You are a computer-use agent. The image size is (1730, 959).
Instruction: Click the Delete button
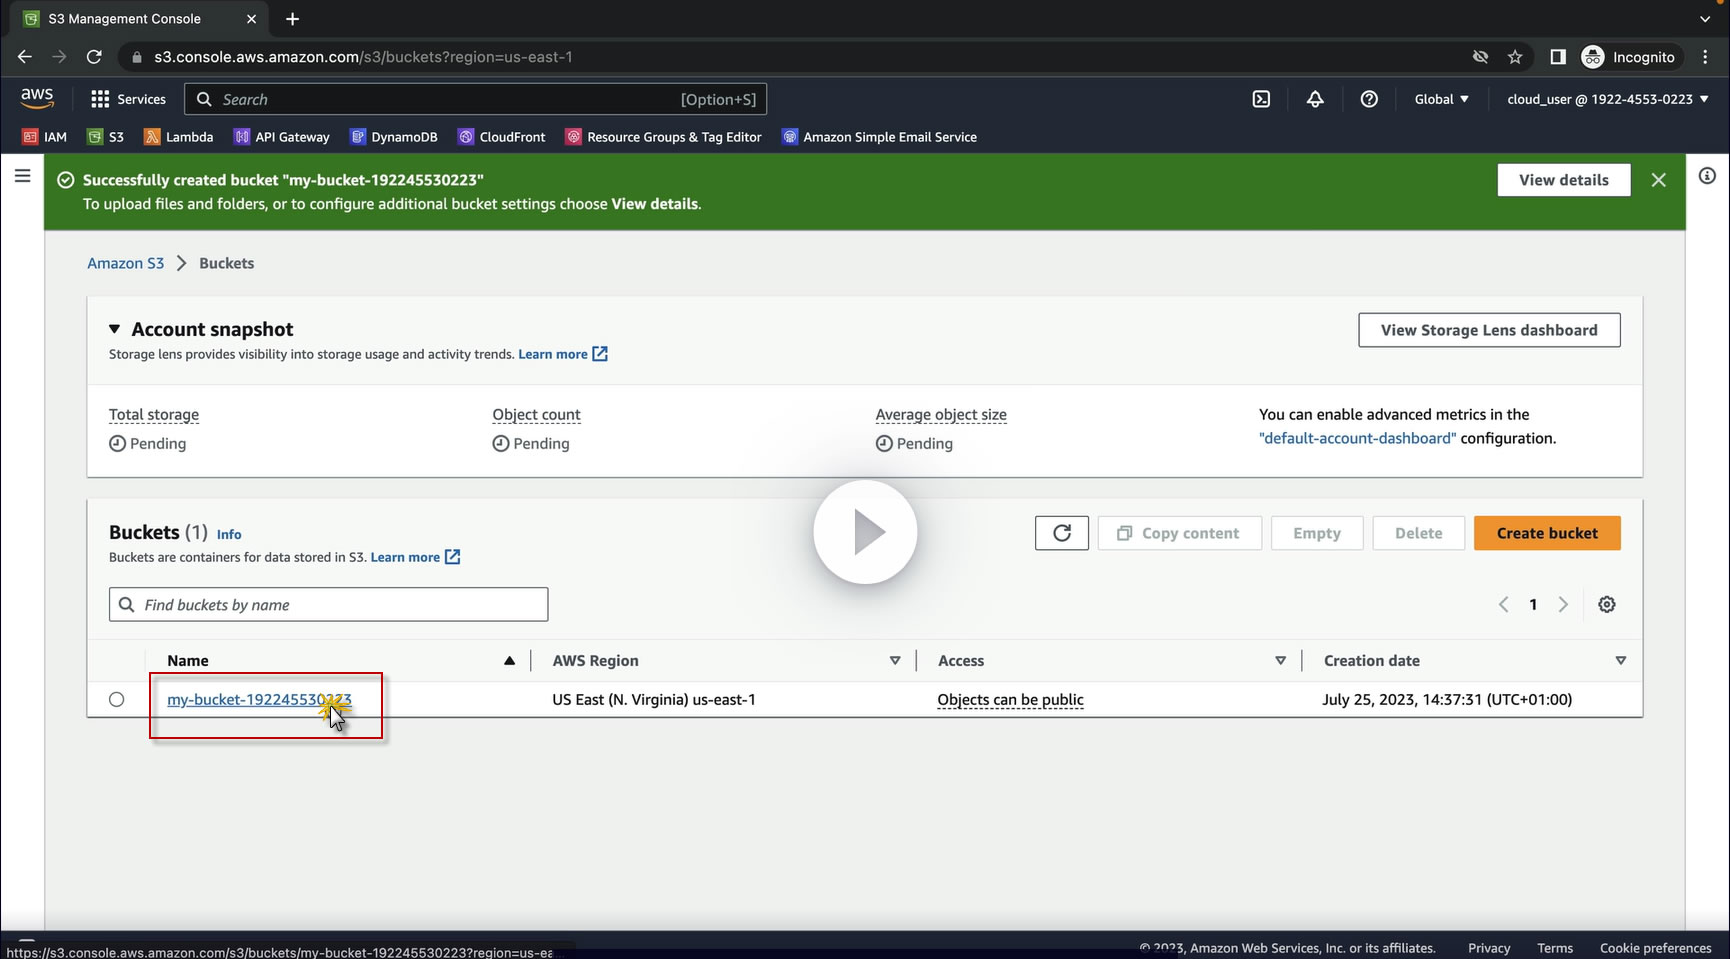tap(1419, 533)
